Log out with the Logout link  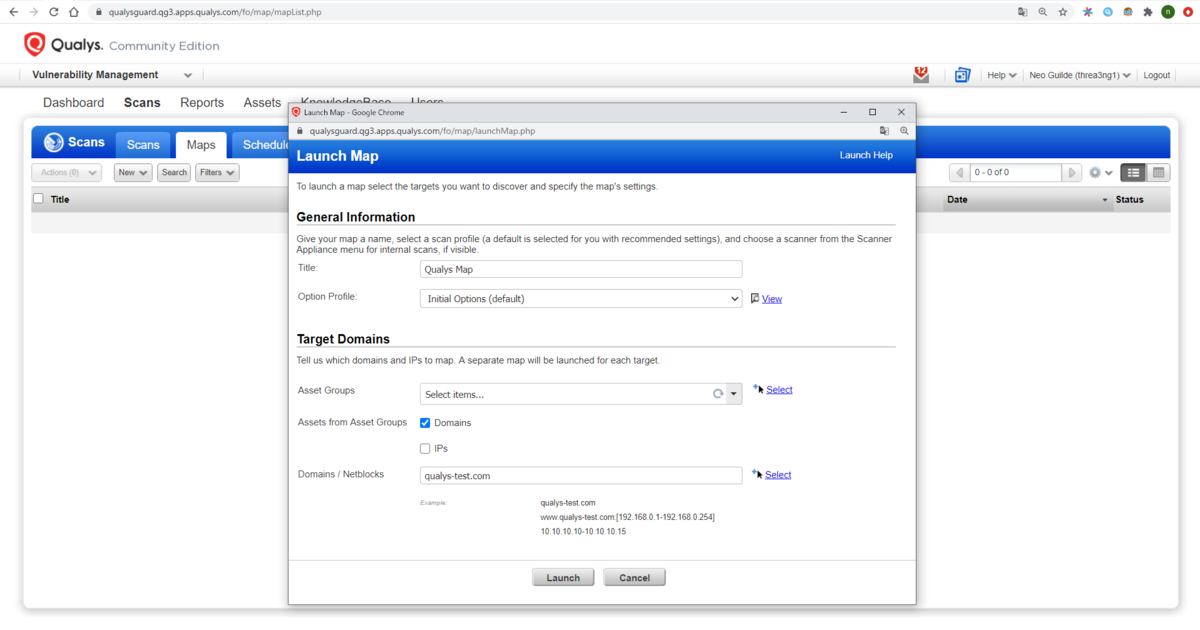tap(1157, 75)
